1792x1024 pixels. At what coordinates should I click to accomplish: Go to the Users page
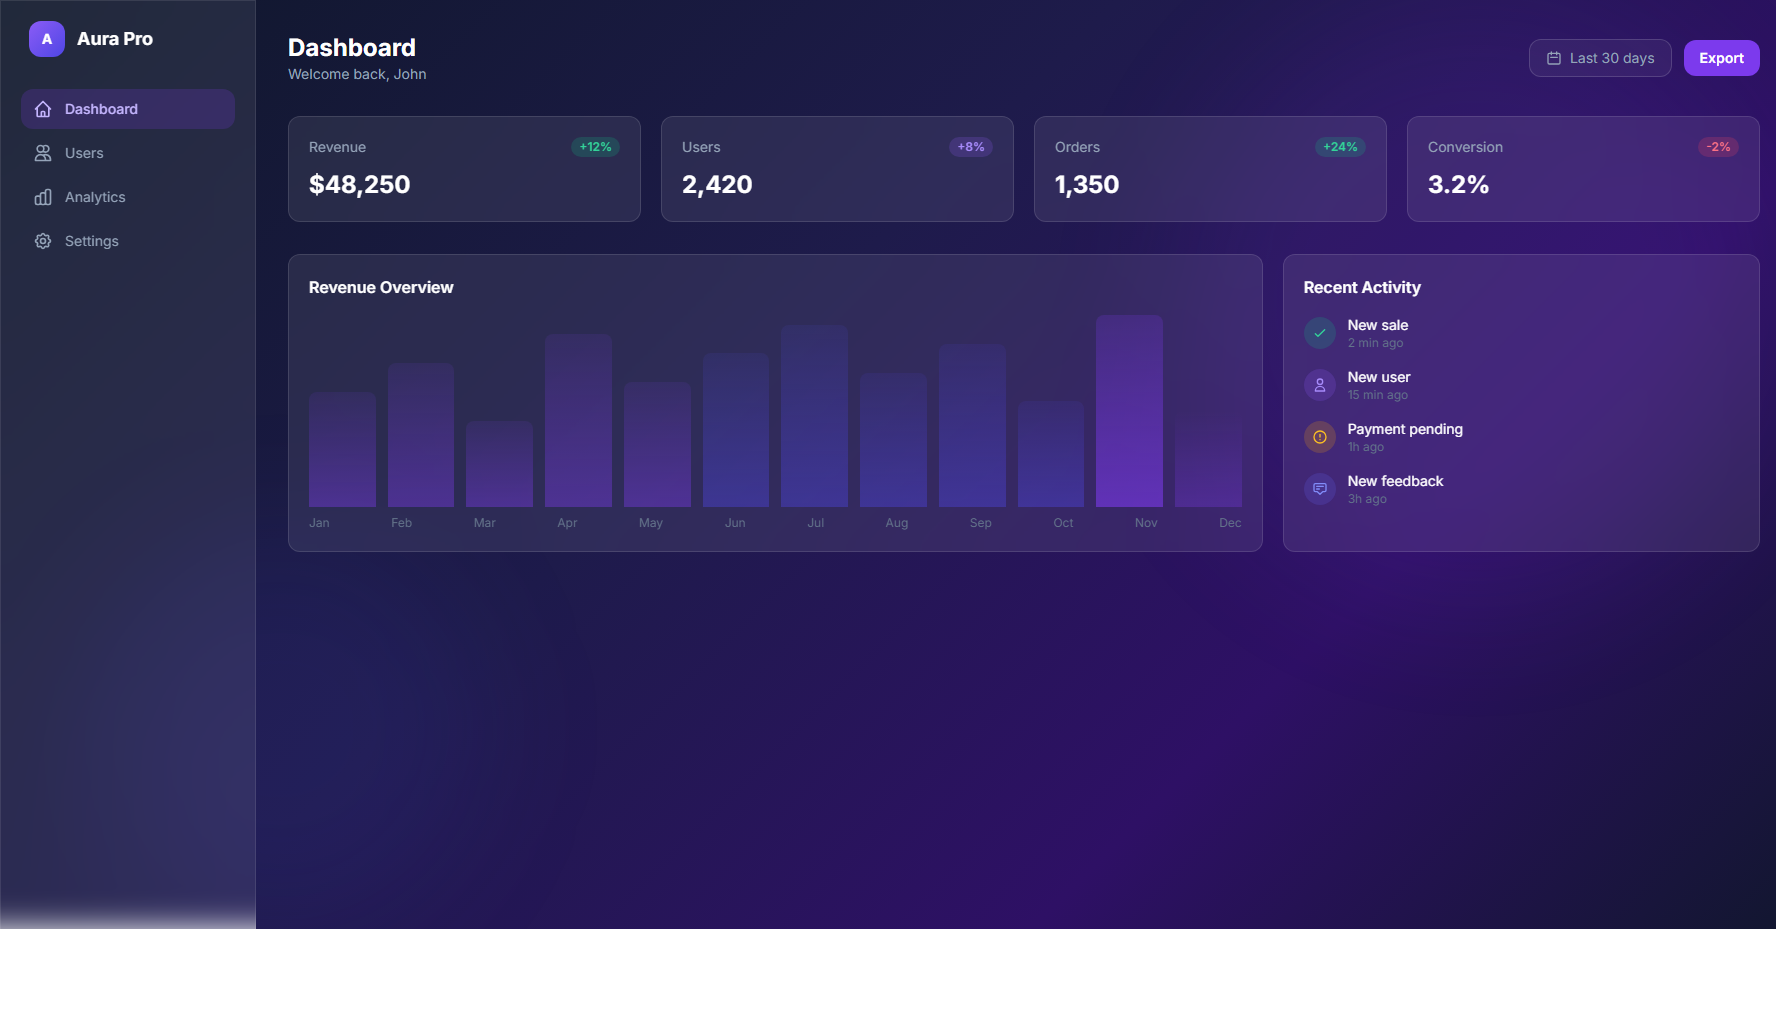point(128,153)
